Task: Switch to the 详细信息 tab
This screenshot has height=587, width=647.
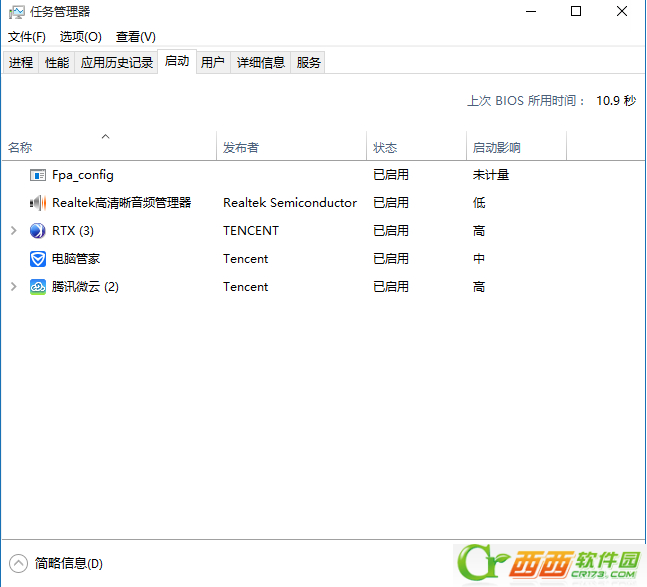Action: (261, 63)
